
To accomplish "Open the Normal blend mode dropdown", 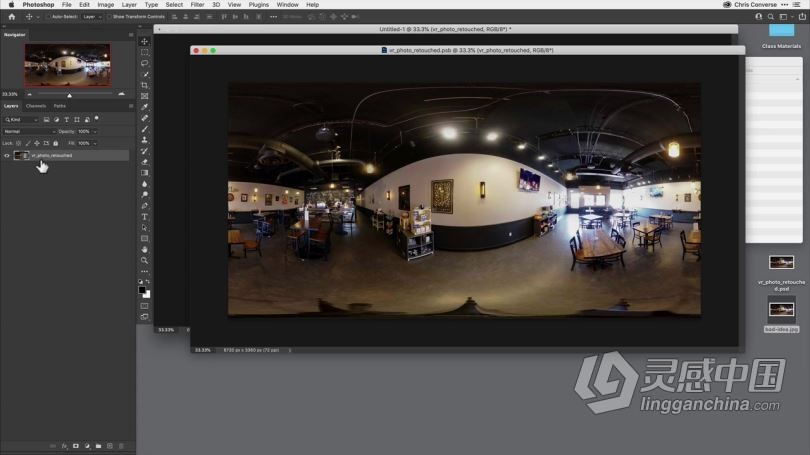I will coord(29,132).
